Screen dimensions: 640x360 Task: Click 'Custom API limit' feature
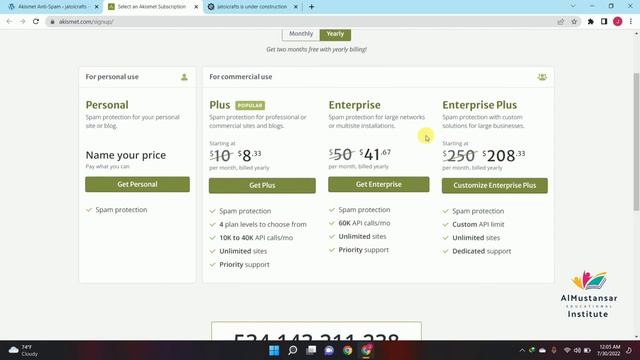478,224
